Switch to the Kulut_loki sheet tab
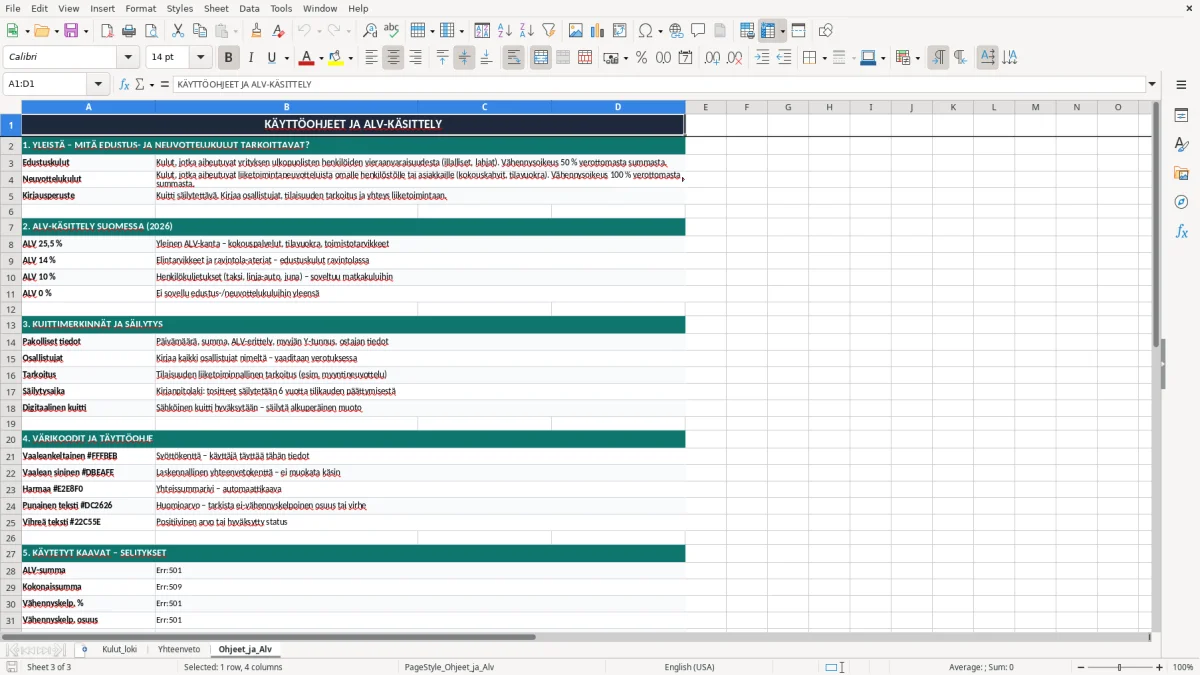Screen dimensions: 1200x675 (x=119, y=649)
